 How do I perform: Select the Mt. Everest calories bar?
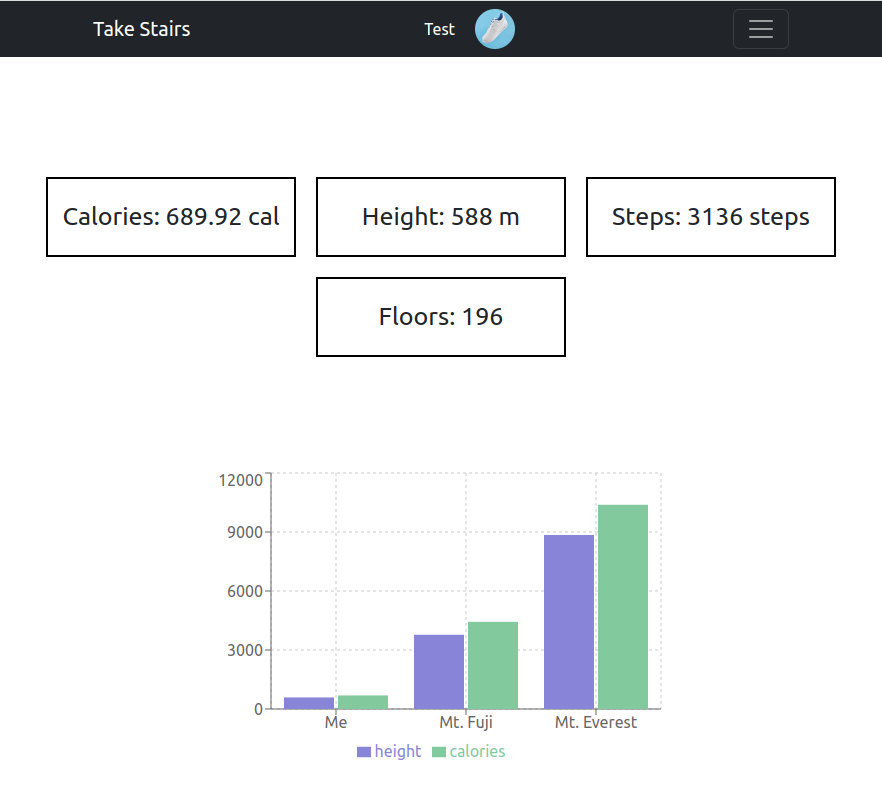coord(621,605)
